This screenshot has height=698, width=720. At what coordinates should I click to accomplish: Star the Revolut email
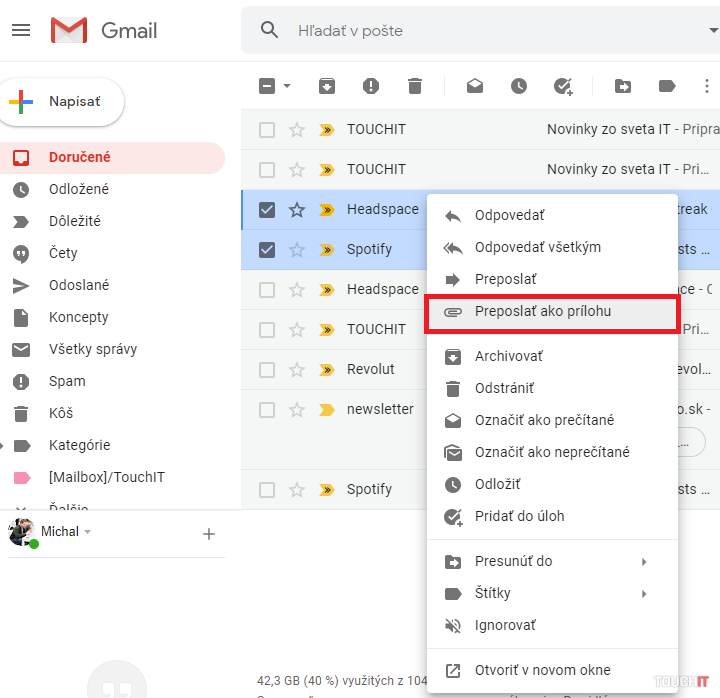(297, 369)
